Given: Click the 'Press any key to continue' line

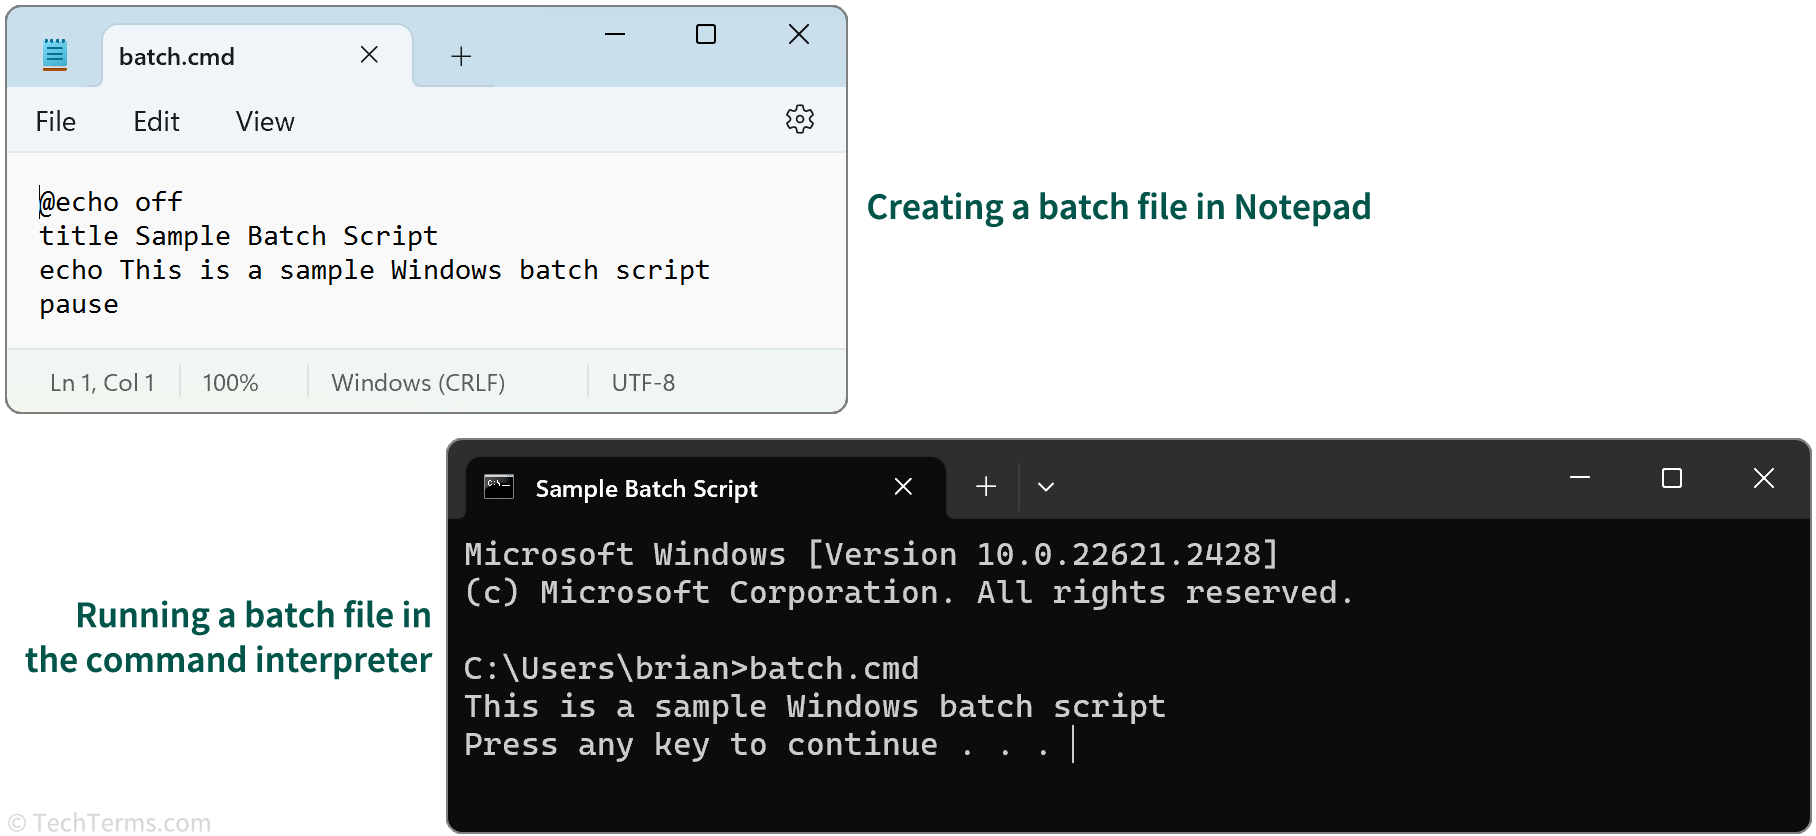Looking at the screenshot, I should click(x=757, y=745).
